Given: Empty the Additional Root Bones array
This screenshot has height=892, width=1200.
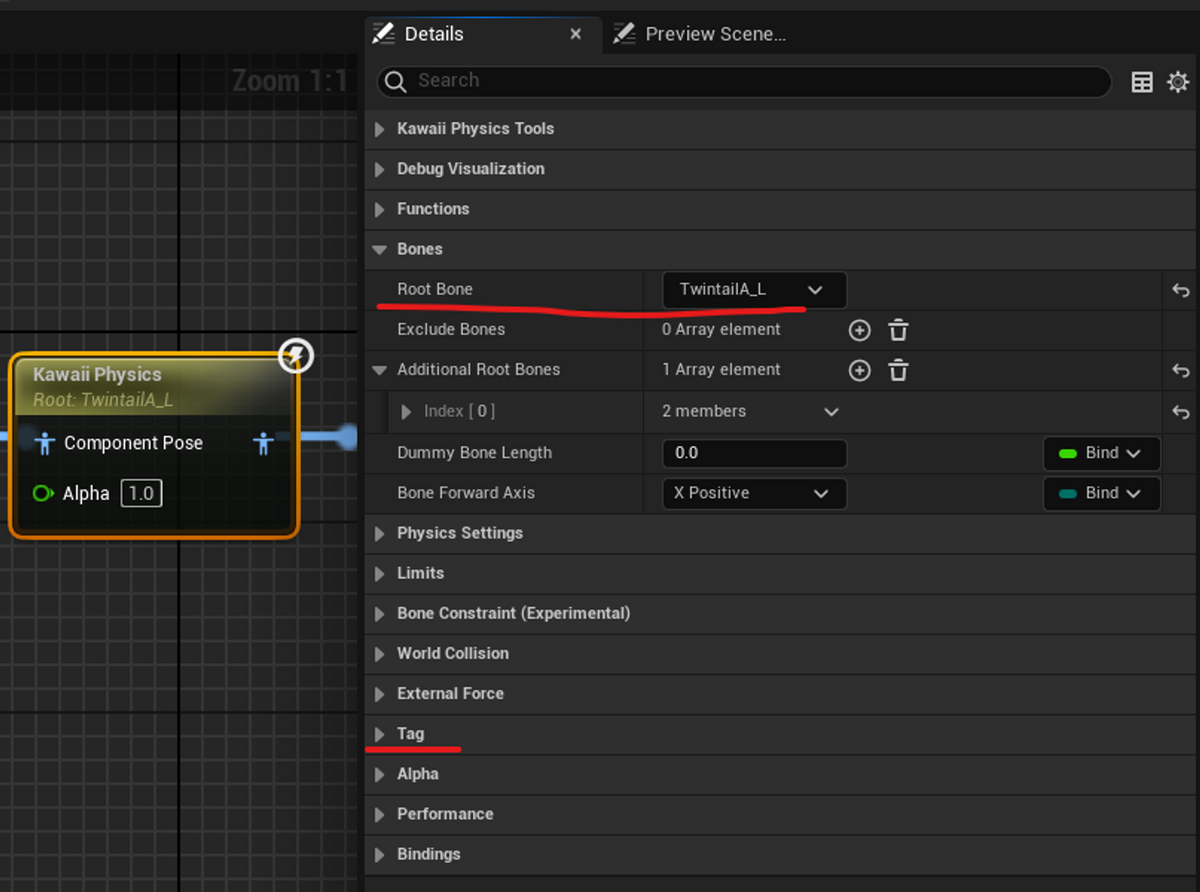Looking at the screenshot, I should 898,370.
